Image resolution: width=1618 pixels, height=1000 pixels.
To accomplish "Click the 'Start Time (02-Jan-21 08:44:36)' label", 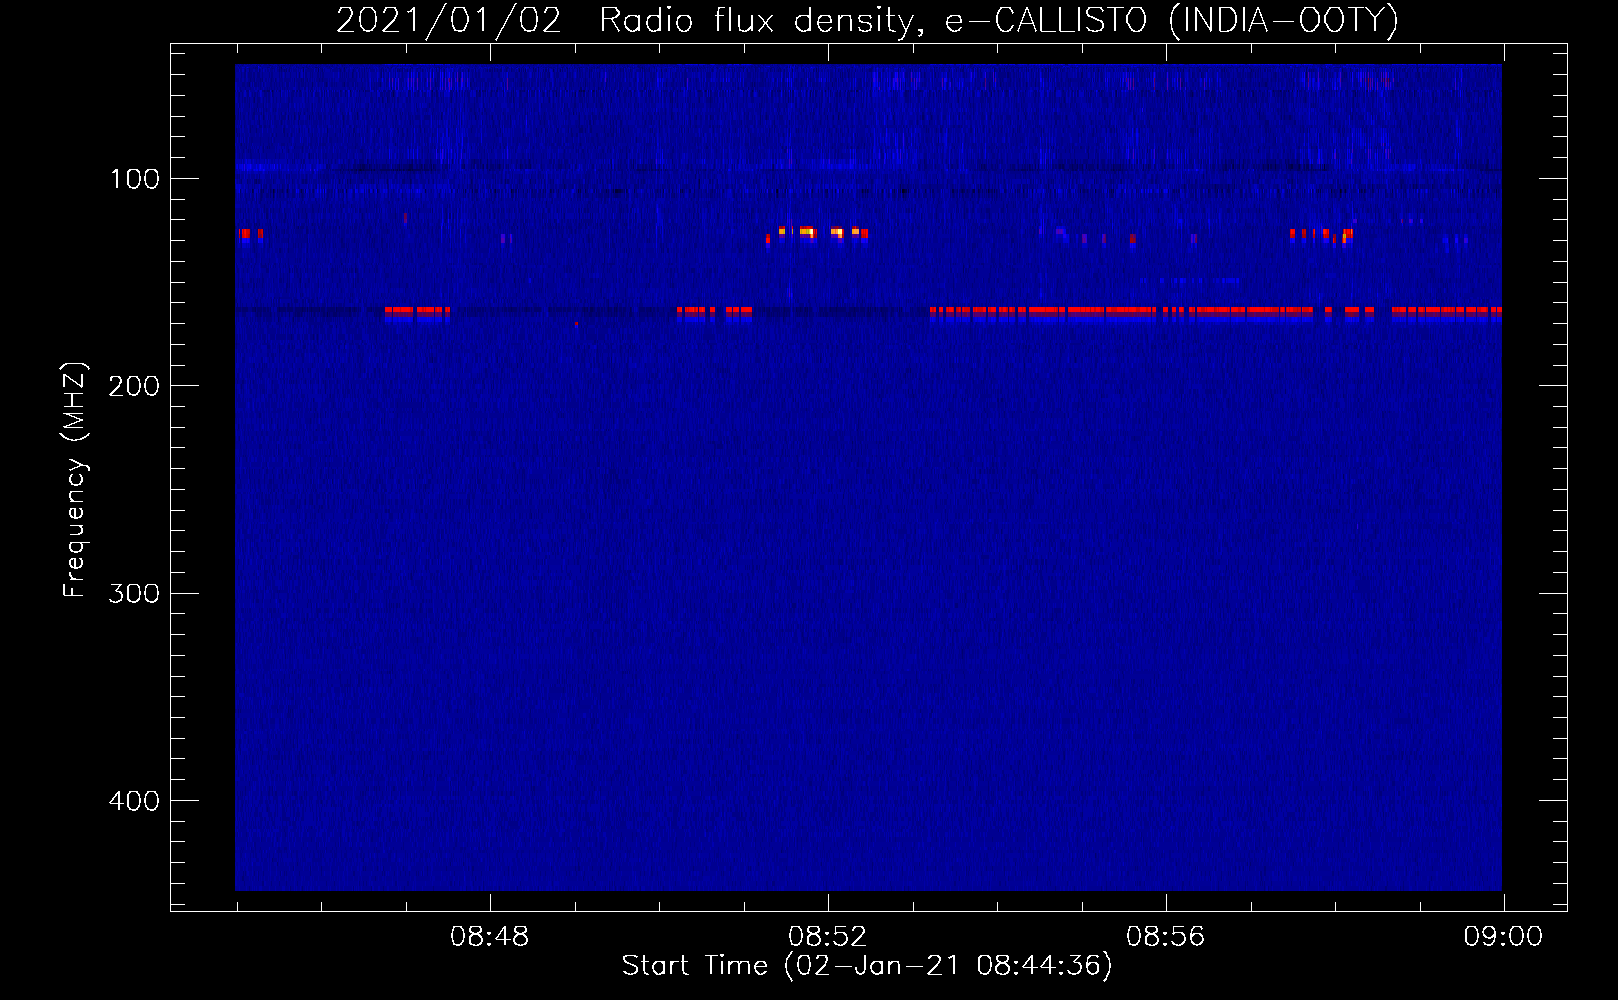I will click(x=867, y=966).
